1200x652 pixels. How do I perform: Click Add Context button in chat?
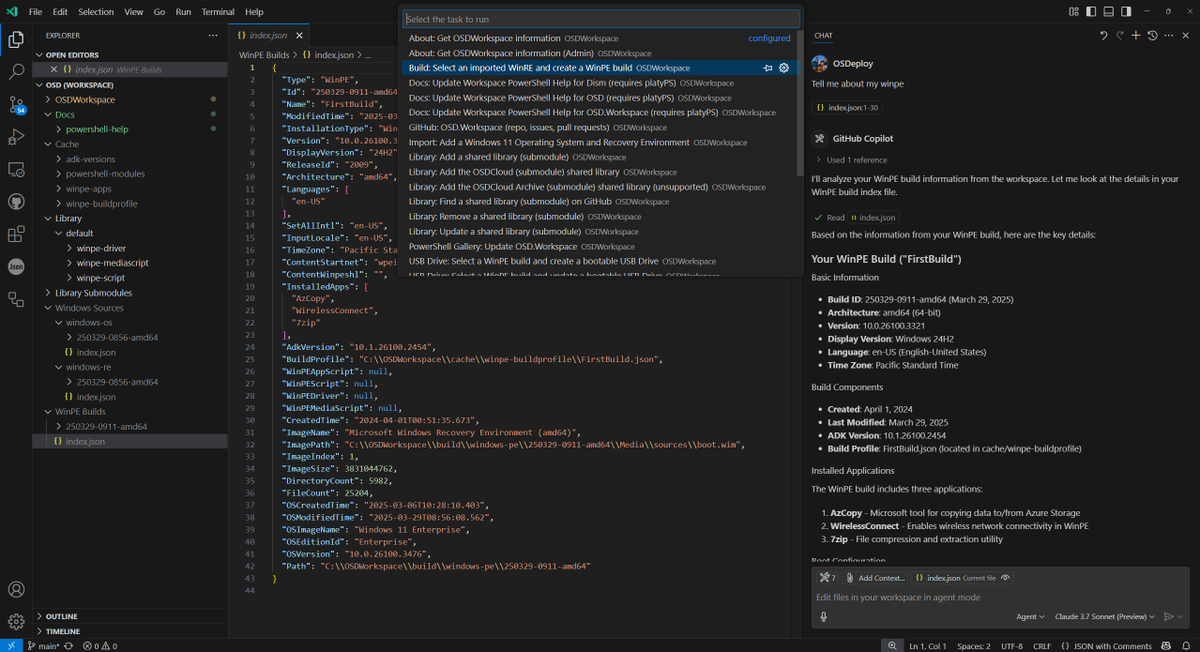coord(876,578)
